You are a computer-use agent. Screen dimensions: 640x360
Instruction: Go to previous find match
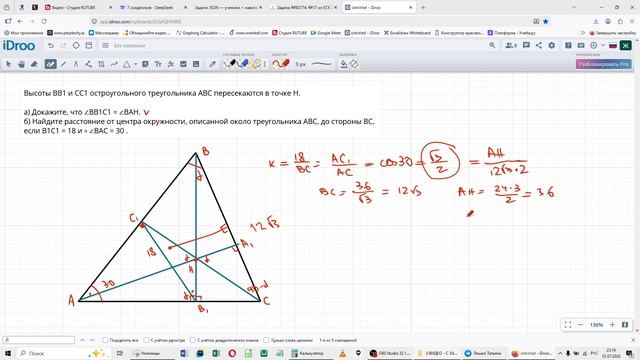82,340
